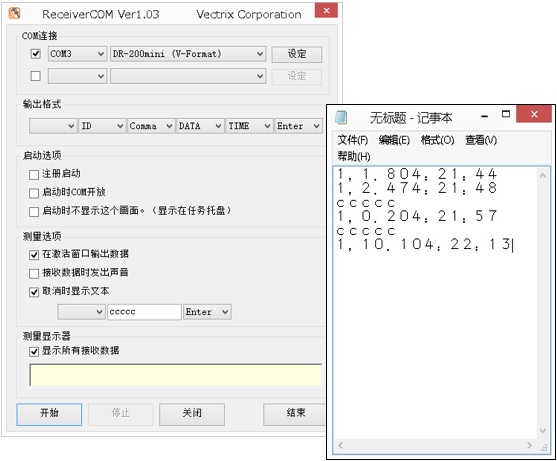Open Notepad 编辑(E) menu

click(394, 140)
